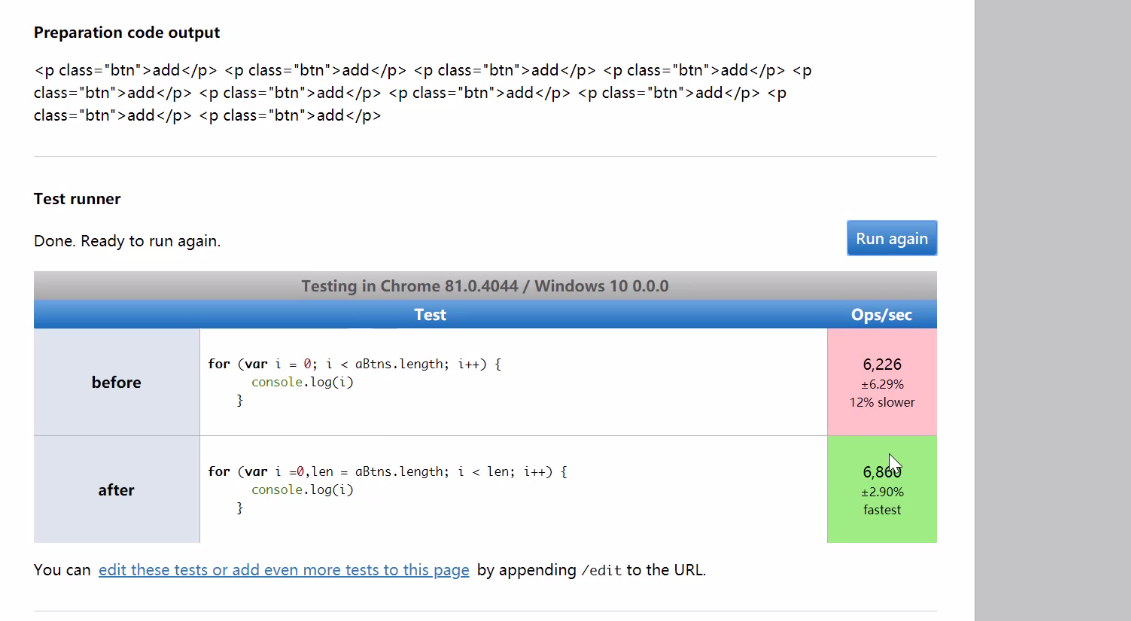Click the Chrome 81 testing header bar
The height and width of the screenshot is (621, 1131).
point(485,285)
